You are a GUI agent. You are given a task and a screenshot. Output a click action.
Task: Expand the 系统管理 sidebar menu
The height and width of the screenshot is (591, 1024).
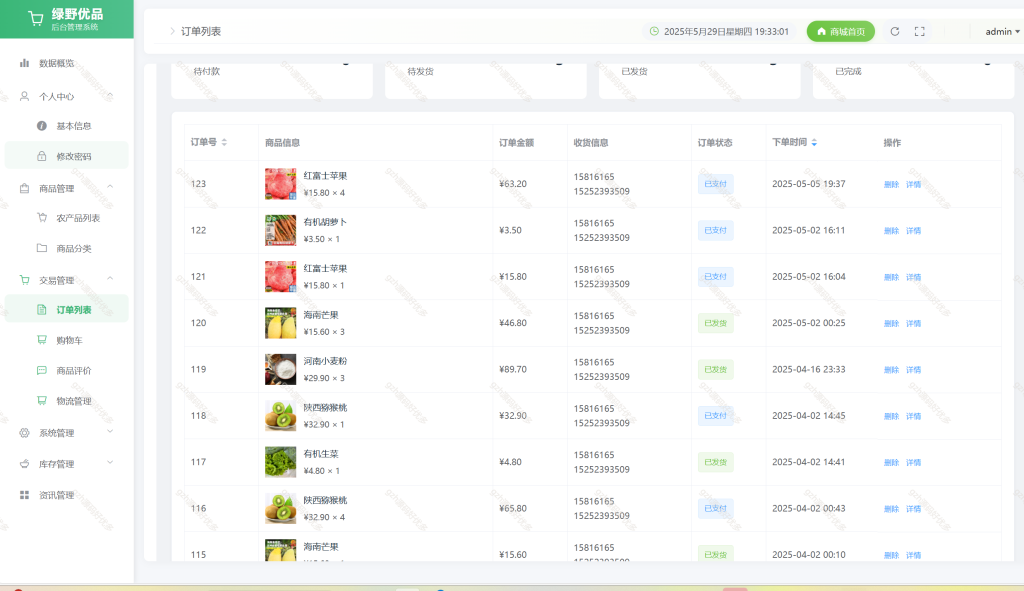tap(67, 433)
